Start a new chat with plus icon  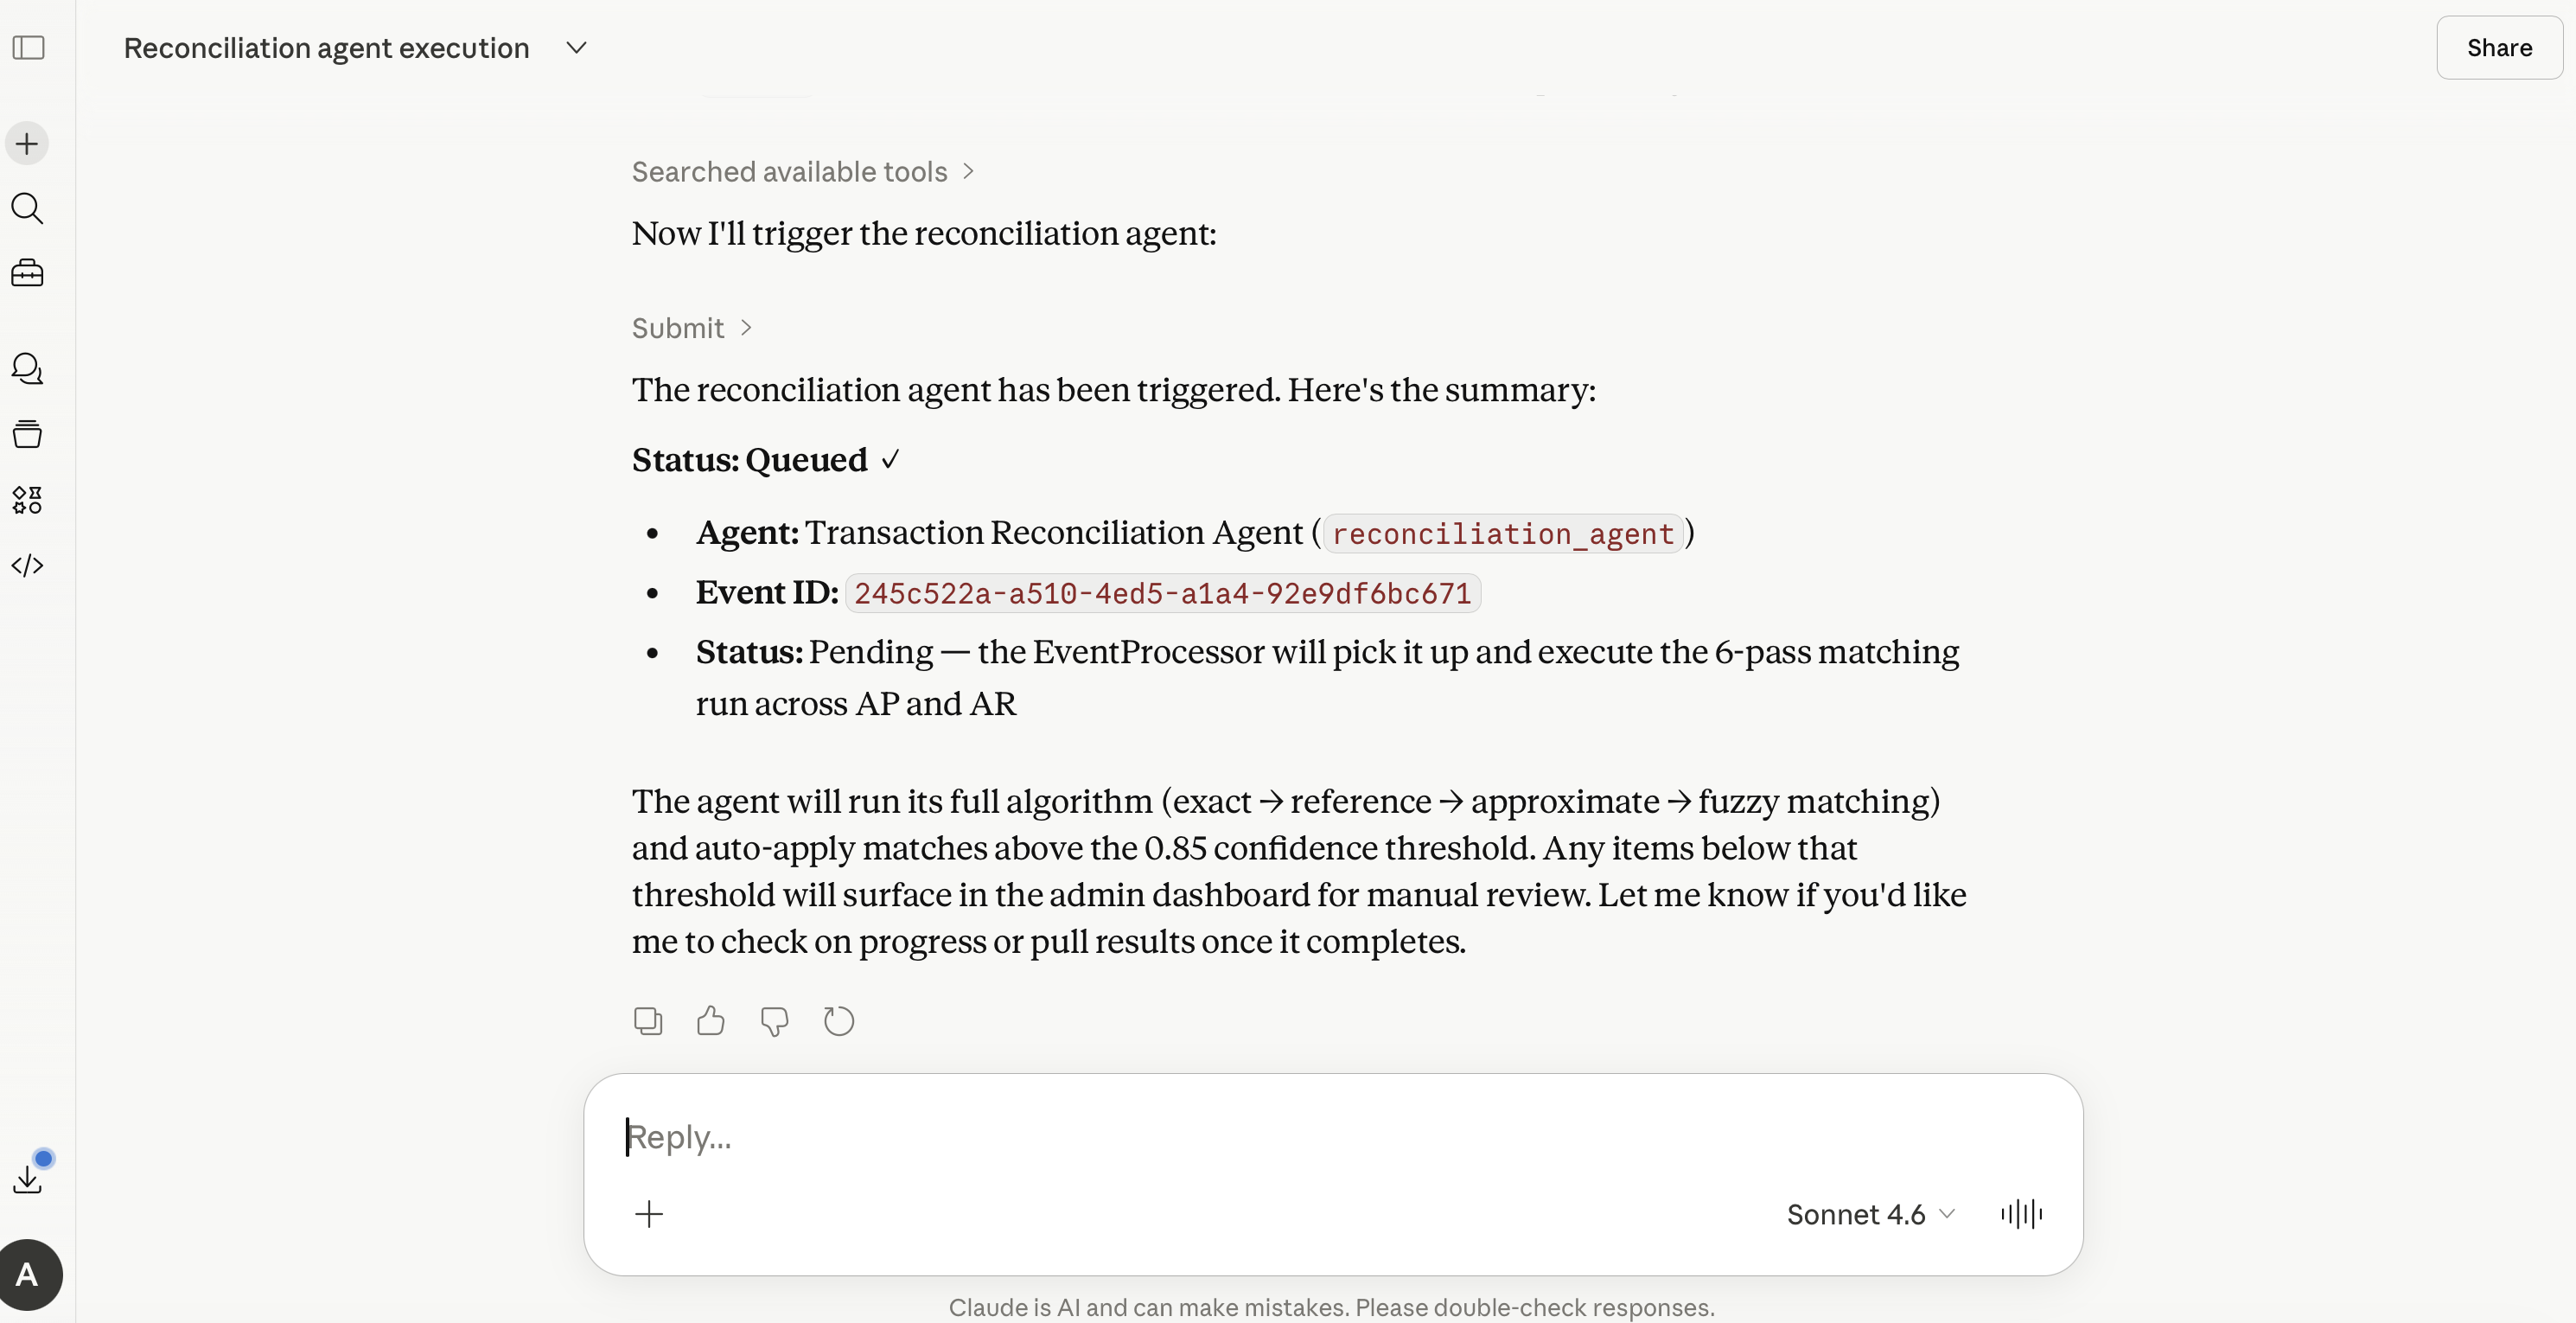coord(27,143)
